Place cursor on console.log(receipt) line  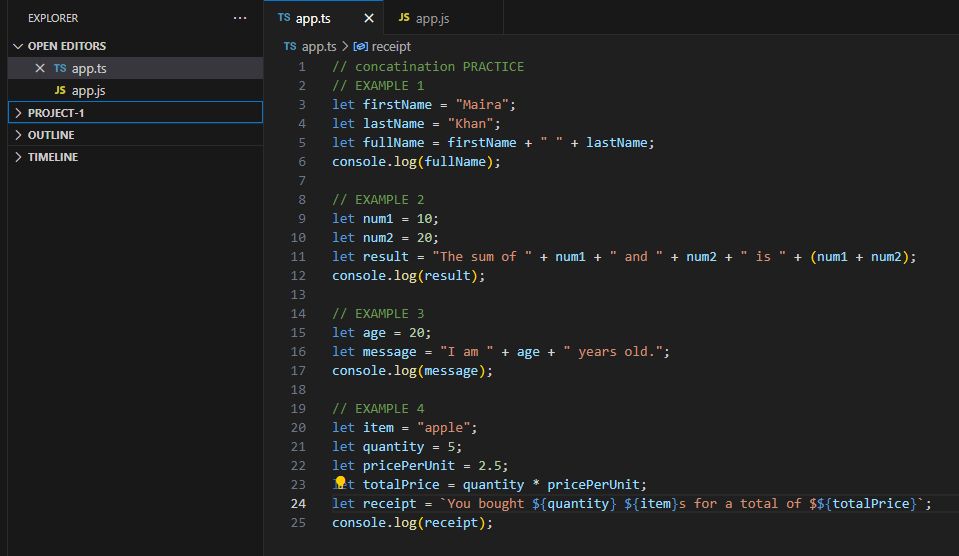pos(412,523)
